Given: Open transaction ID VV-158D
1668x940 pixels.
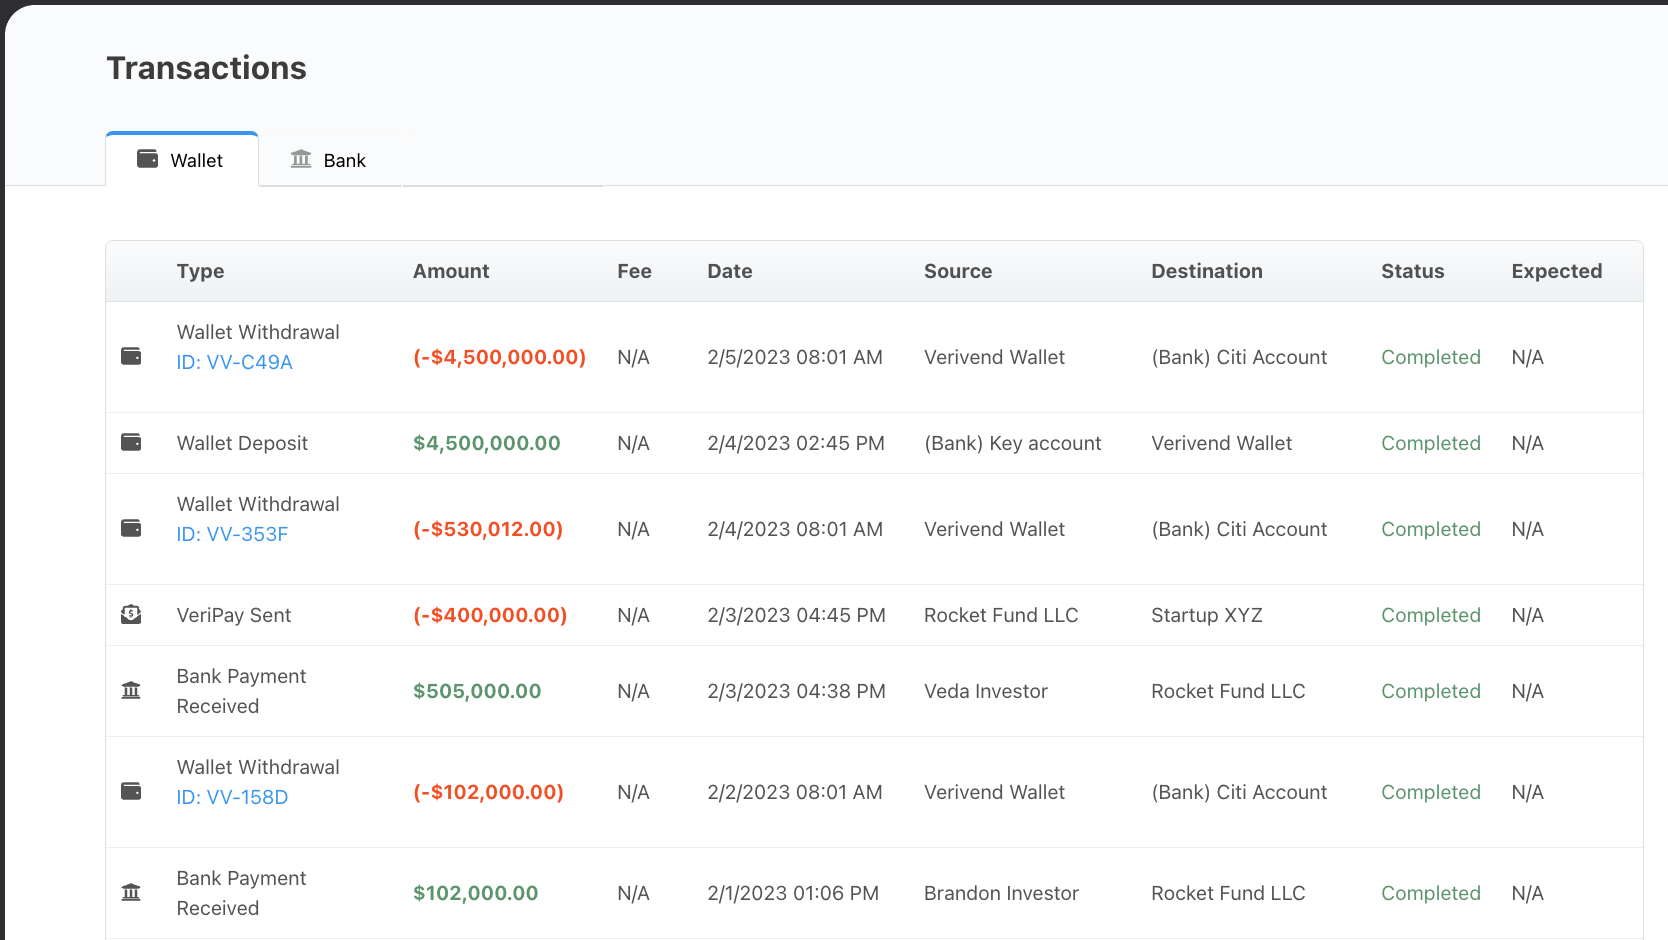Looking at the screenshot, I should pos(232,797).
